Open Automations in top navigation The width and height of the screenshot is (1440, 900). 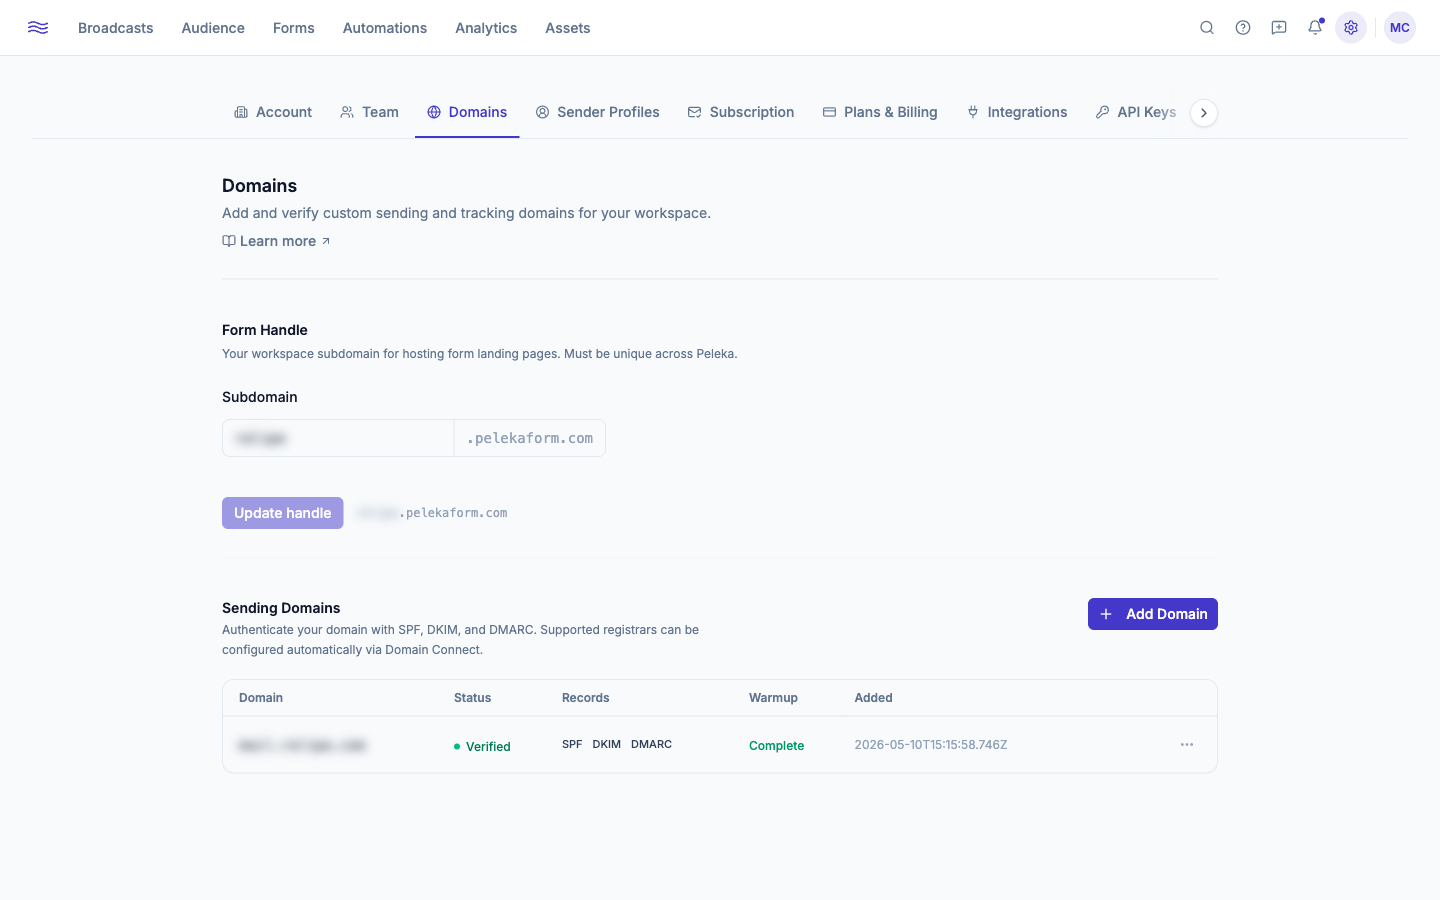pyautogui.click(x=385, y=28)
